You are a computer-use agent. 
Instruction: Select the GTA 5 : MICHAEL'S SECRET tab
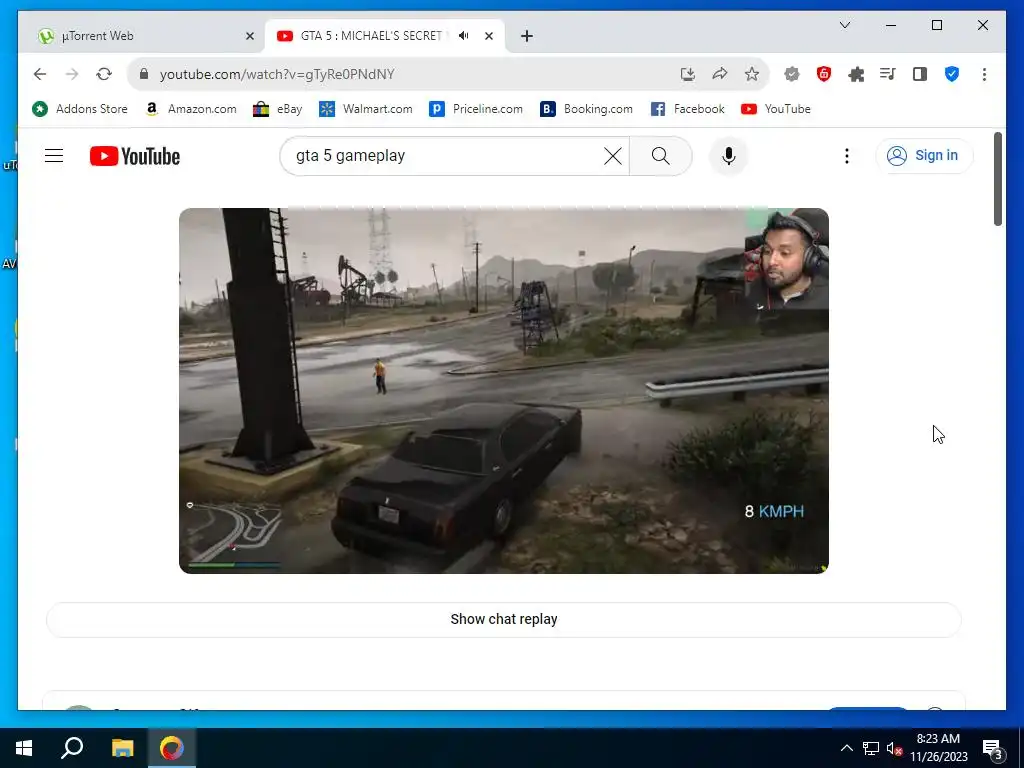point(371,36)
